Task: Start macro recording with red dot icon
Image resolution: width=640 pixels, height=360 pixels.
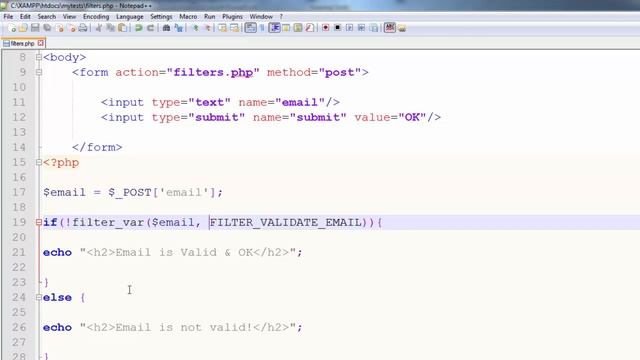Action: click(325, 28)
